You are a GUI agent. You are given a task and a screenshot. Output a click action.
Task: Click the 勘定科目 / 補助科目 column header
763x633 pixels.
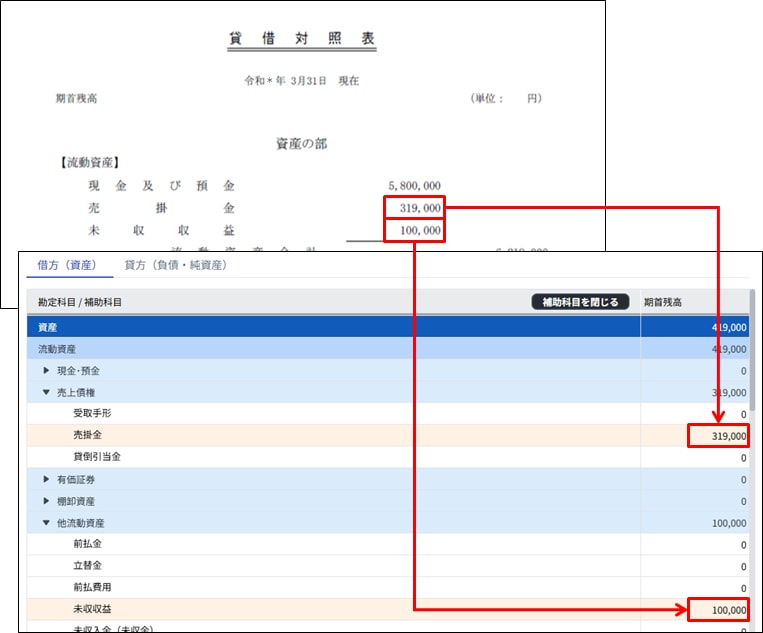coord(81,302)
